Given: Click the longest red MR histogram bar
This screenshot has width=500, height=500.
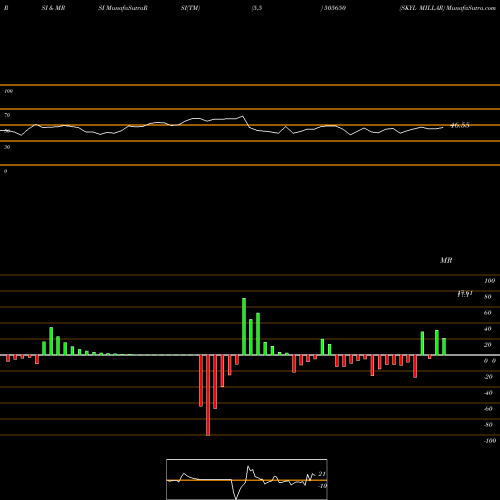Looking at the screenshot, I should tap(208, 395).
